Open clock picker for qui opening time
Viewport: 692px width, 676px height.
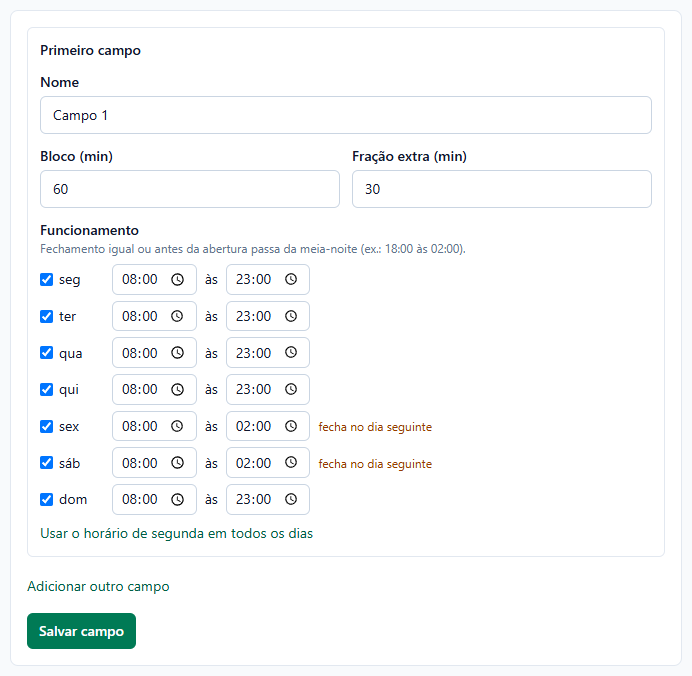coord(177,389)
